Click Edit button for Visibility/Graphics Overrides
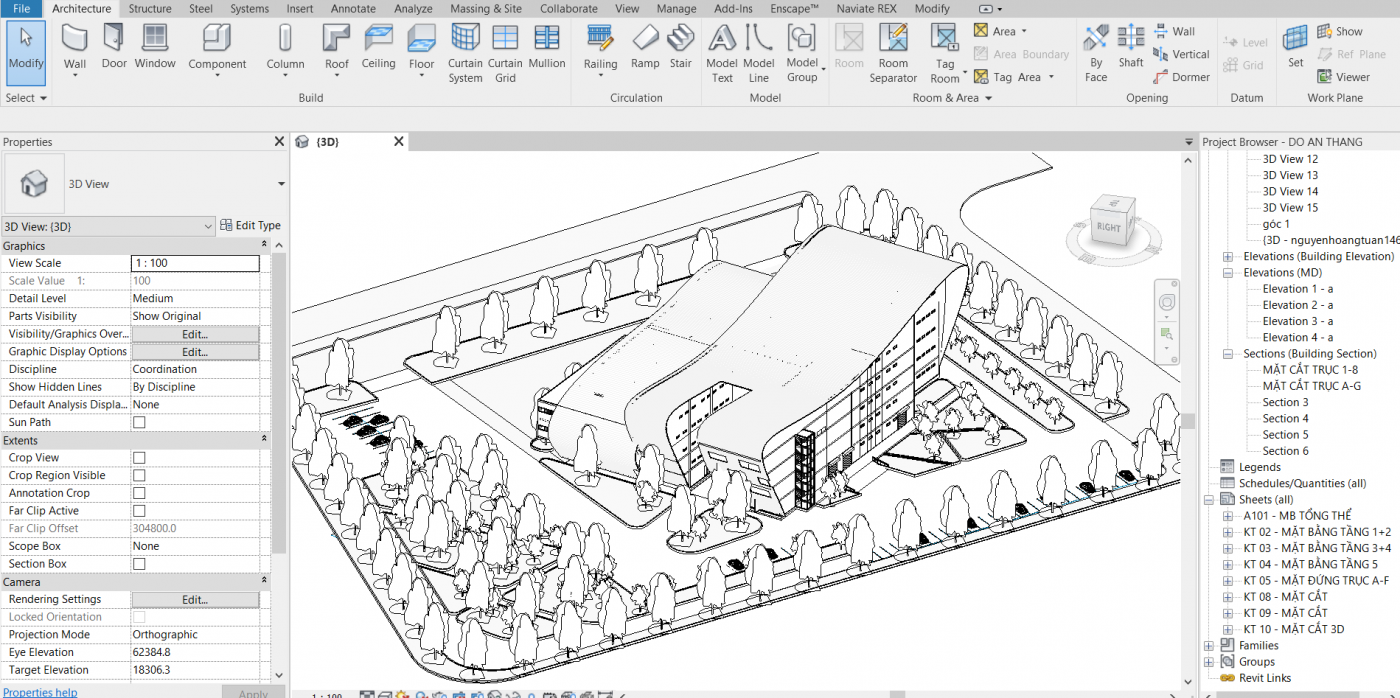1400x698 pixels. tap(195, 334)
